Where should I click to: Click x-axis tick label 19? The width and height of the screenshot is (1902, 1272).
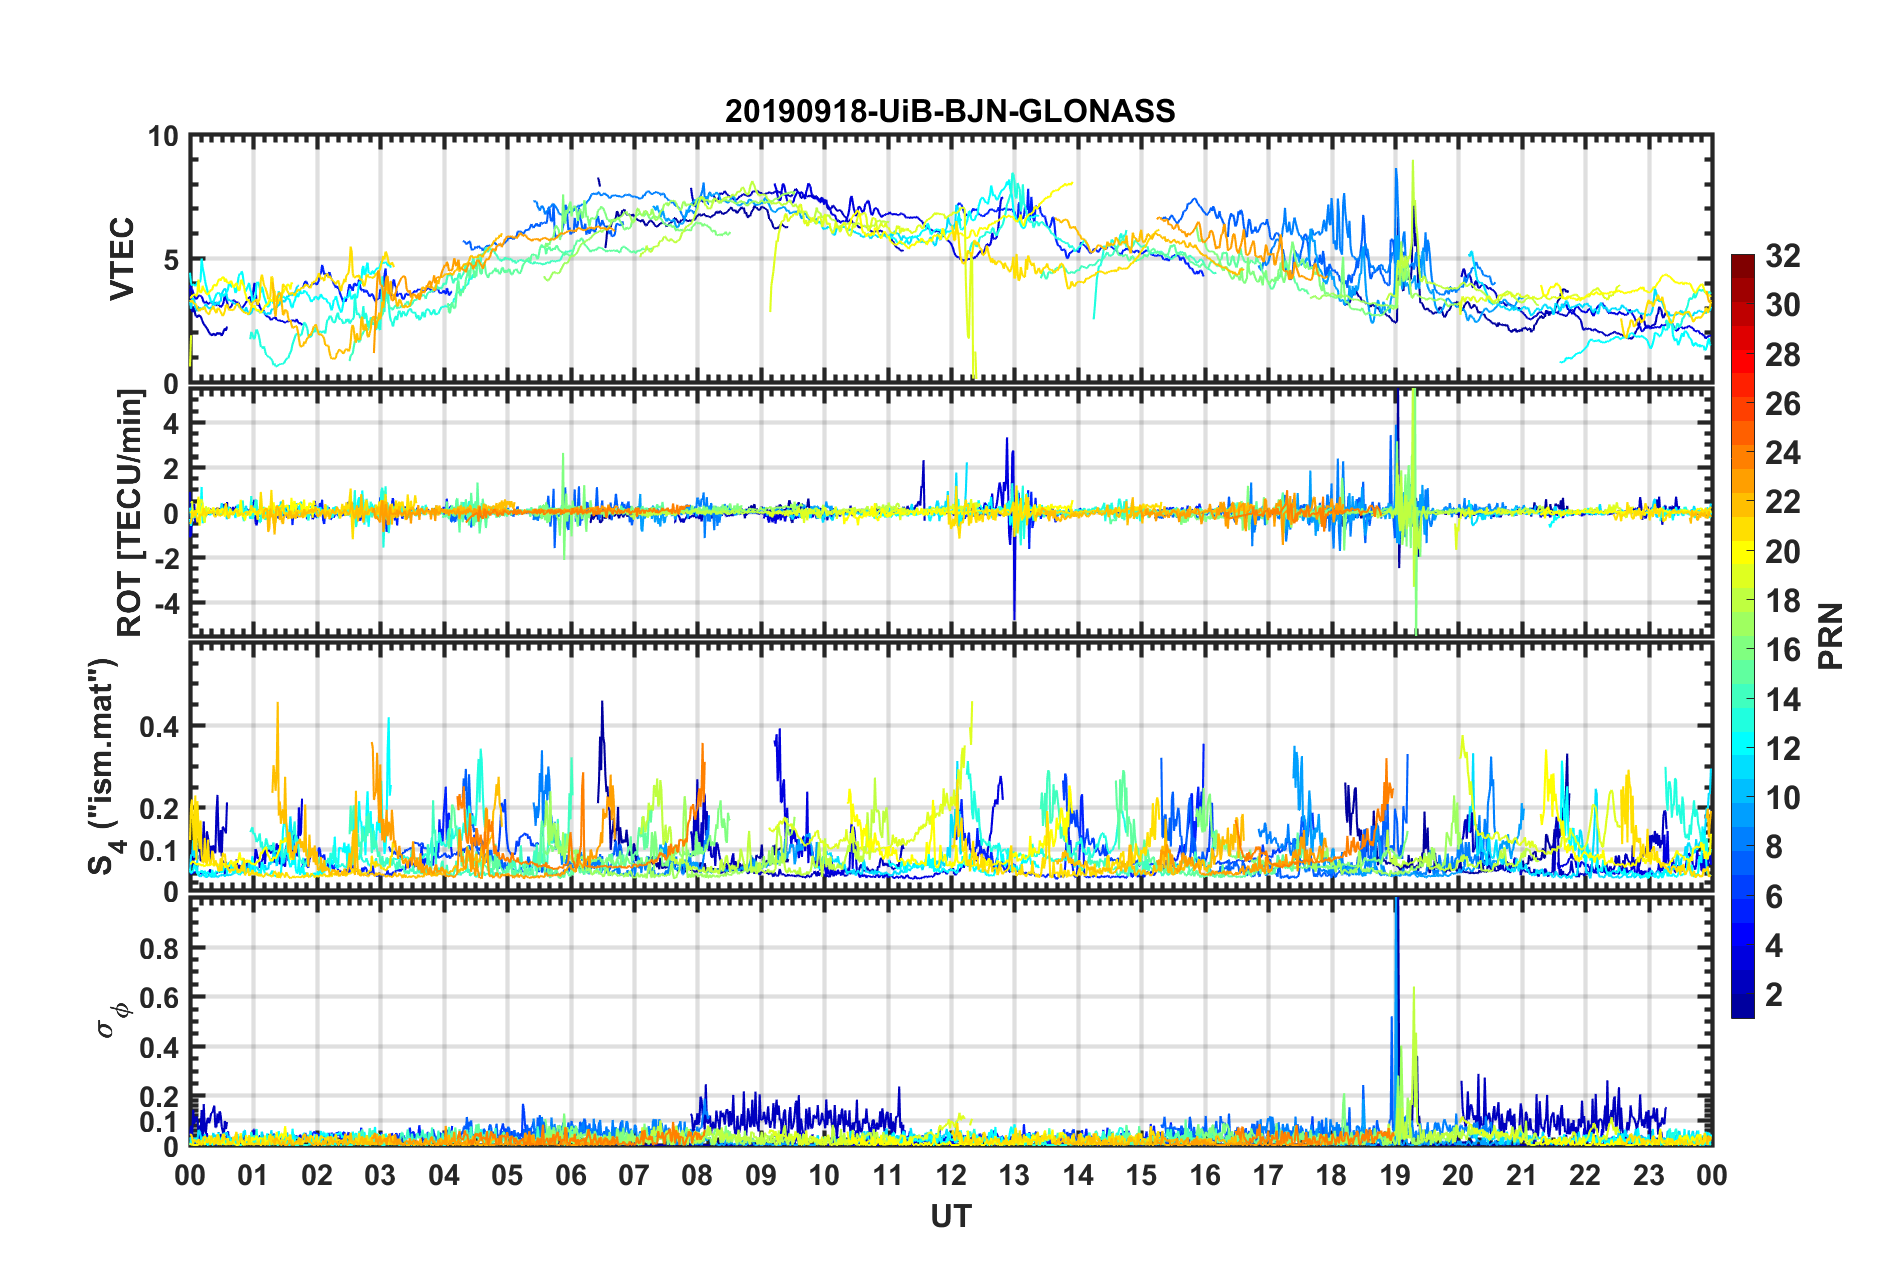coord(1395,1175)
